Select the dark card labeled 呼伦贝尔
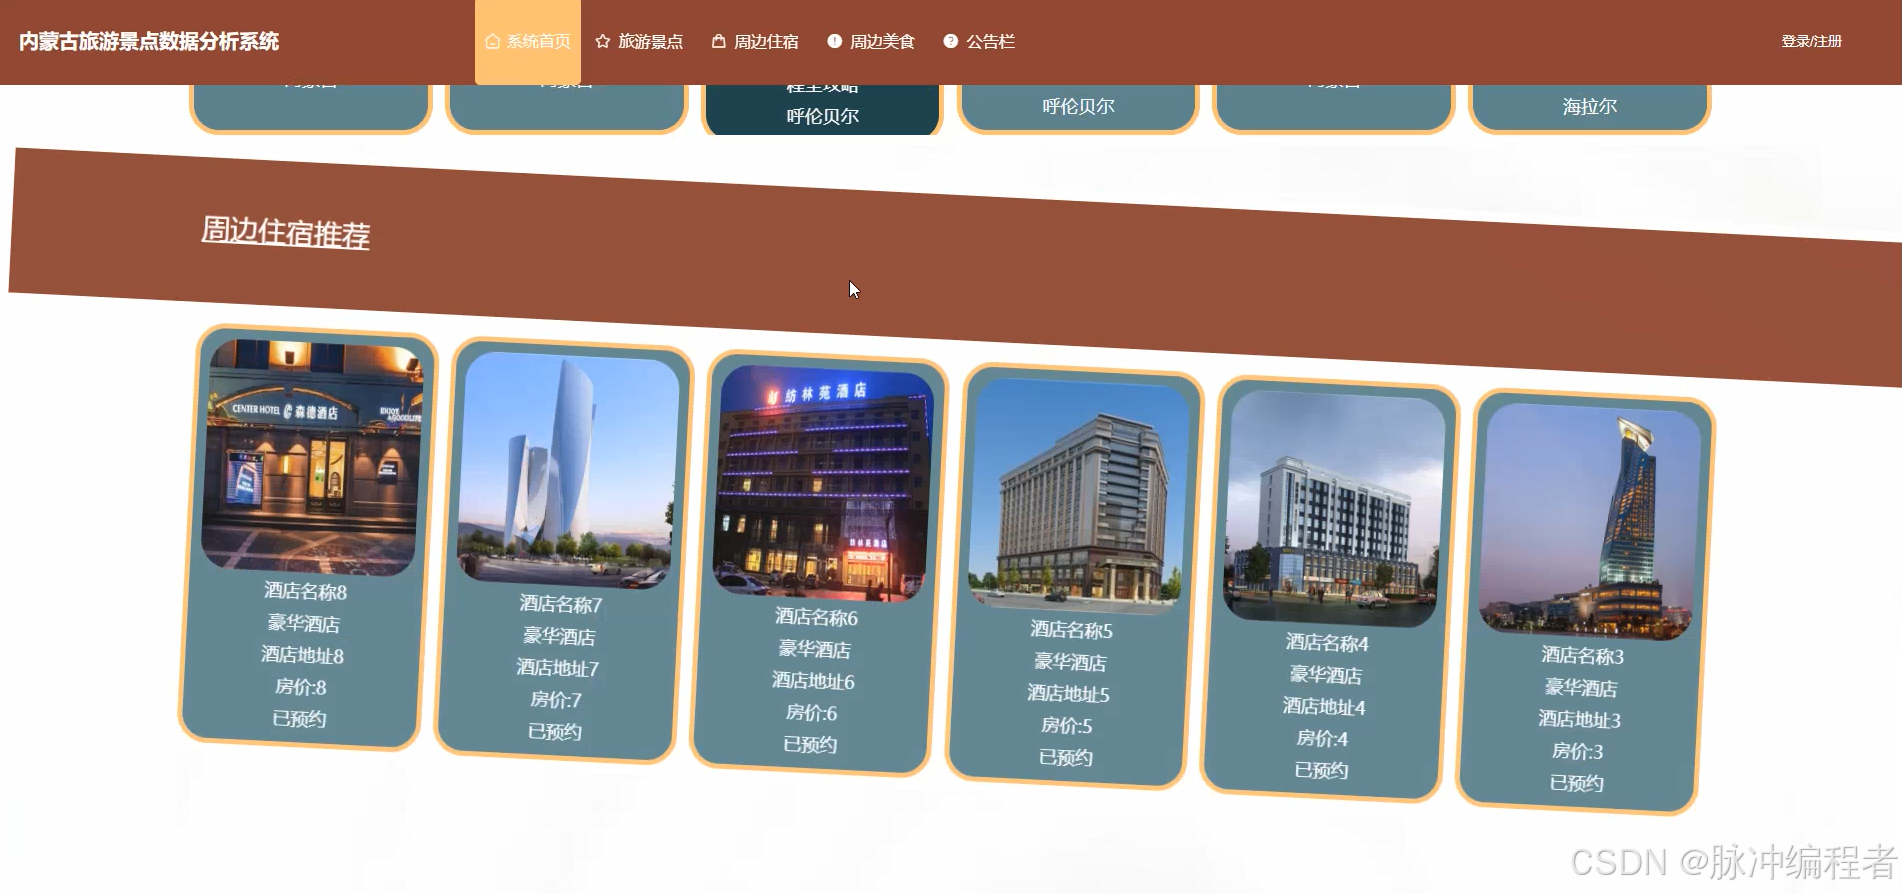1902x894 pixels. coord(822,108)
